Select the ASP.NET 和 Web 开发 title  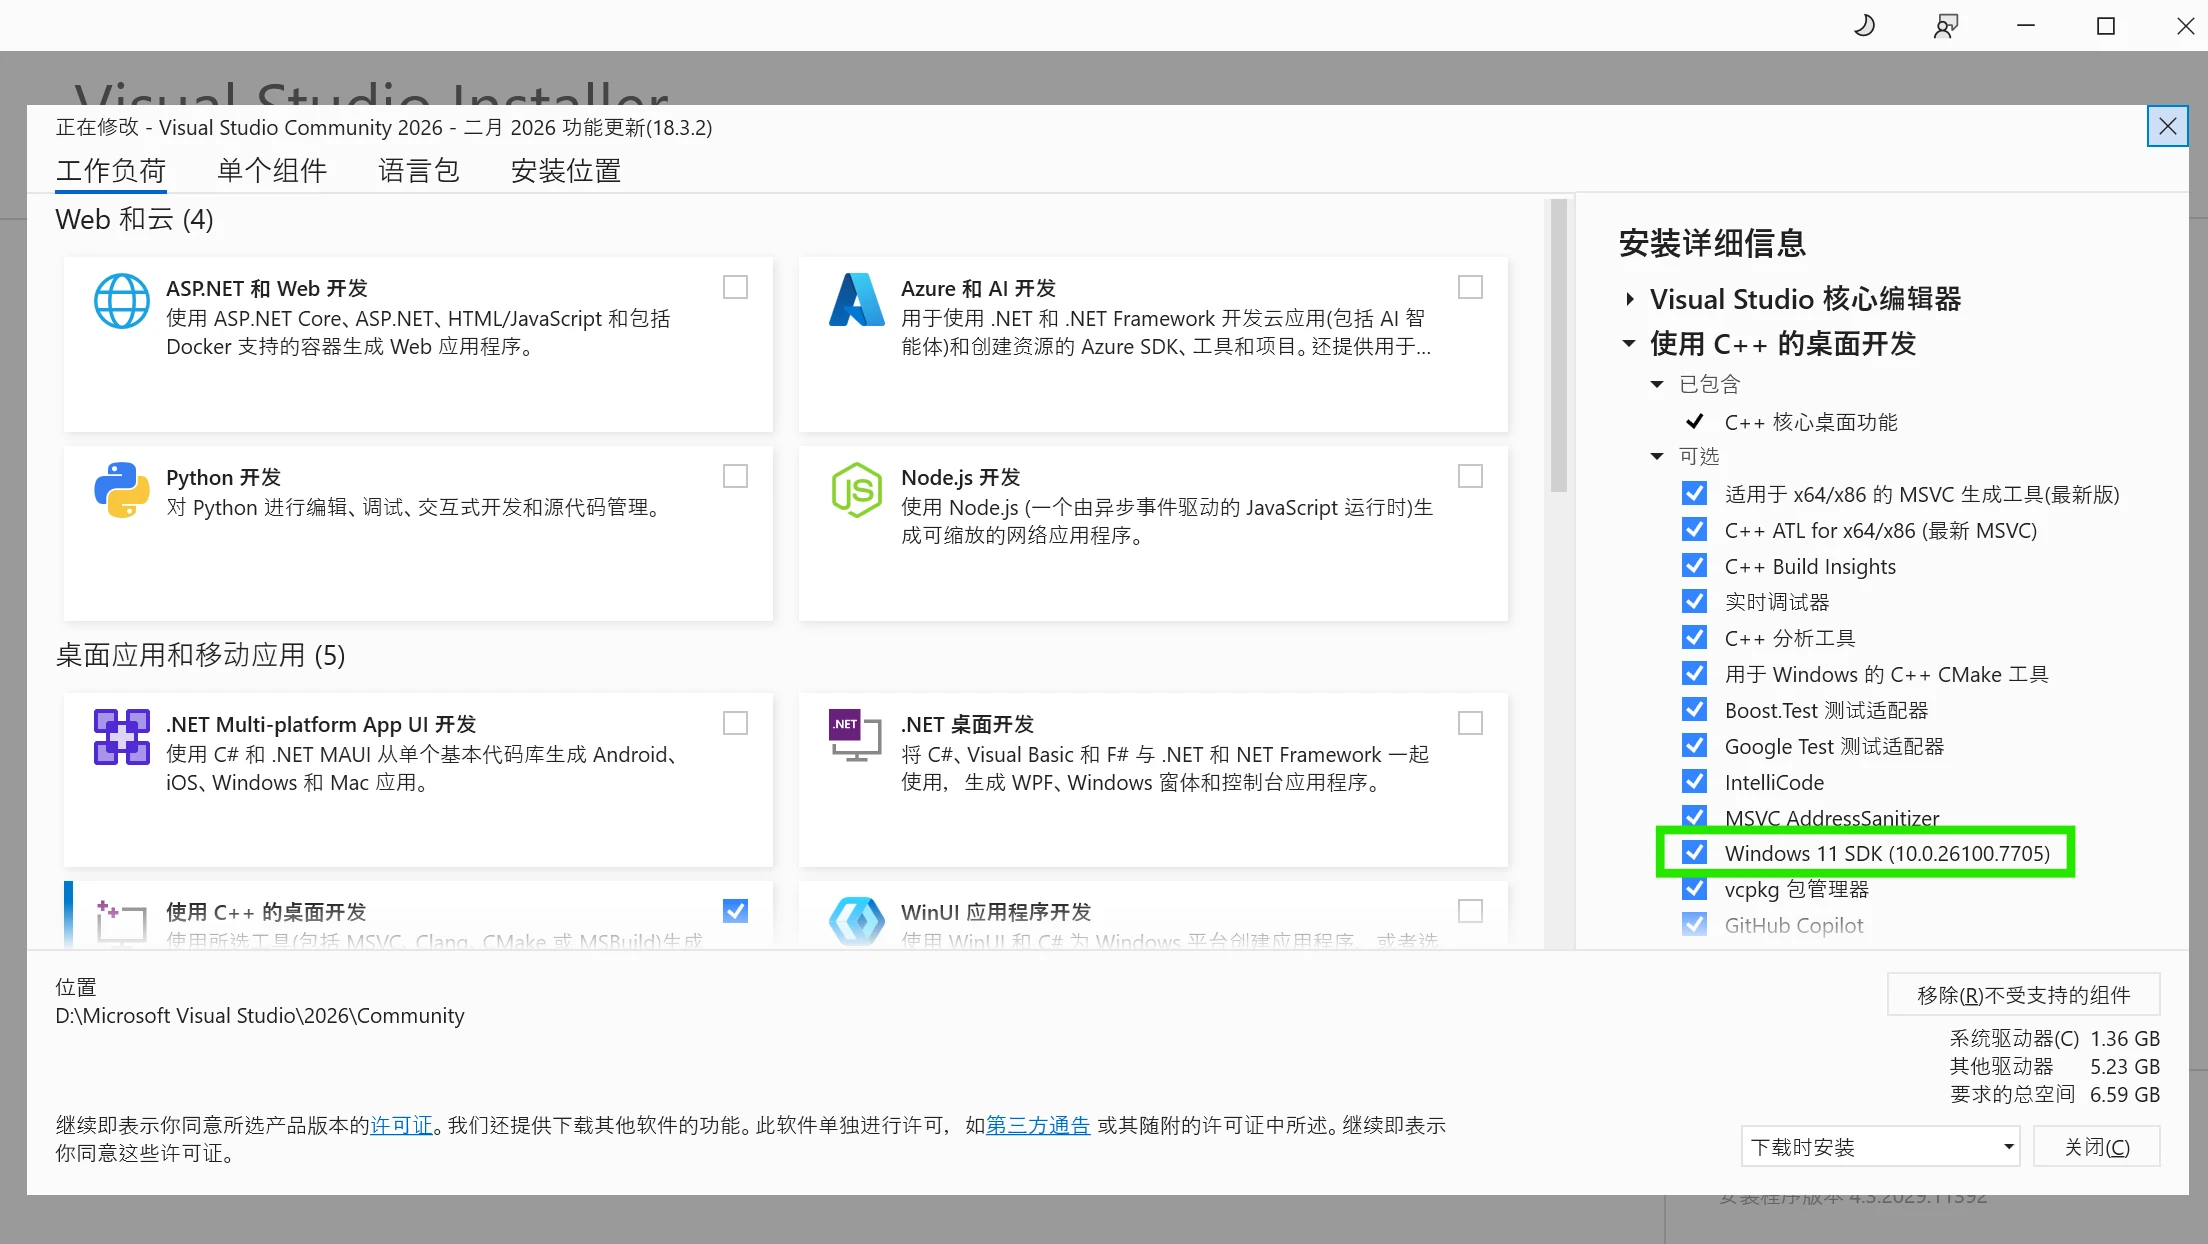click(267, 288)
